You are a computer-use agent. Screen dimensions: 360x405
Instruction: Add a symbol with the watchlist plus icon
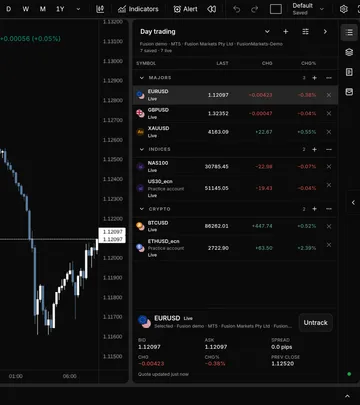tap(286, 32)
